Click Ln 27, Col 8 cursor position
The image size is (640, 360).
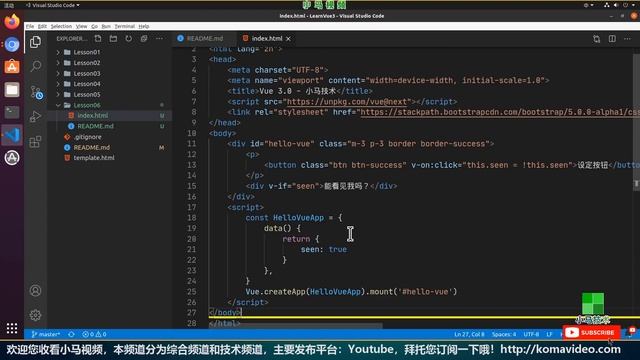pyautogui.click(x=469, y=334)
